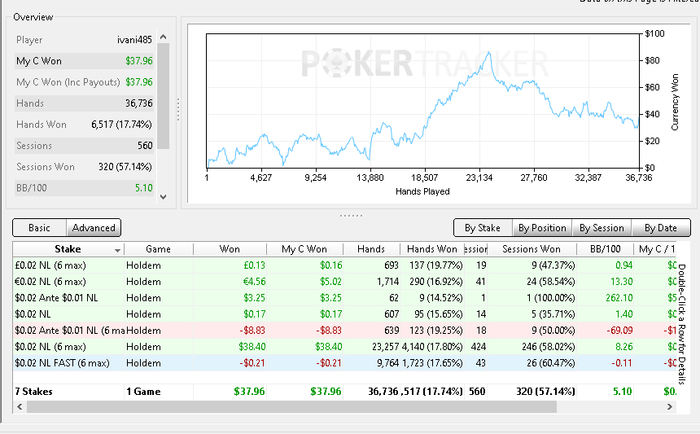Select the $0.02 NL stake row

(345, 314)
